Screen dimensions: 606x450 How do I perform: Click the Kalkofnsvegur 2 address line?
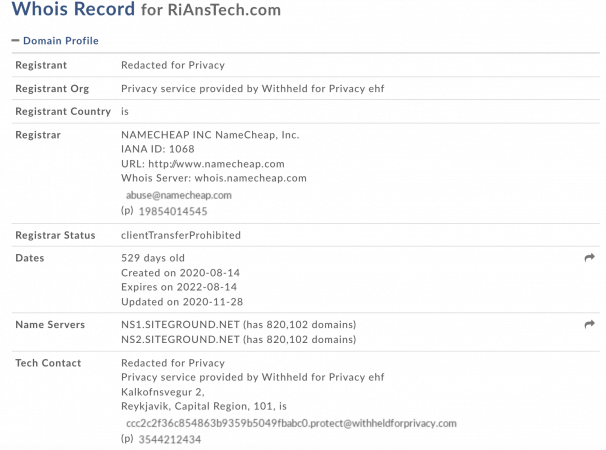(163, 392)
